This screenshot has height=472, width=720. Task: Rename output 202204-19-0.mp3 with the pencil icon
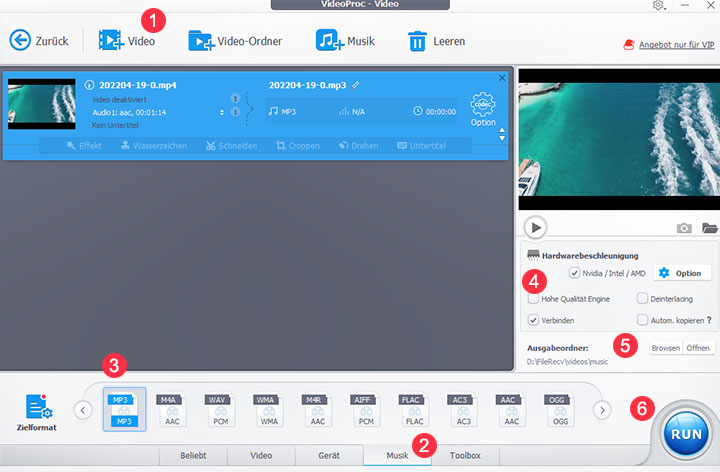(x=355, y=85)
